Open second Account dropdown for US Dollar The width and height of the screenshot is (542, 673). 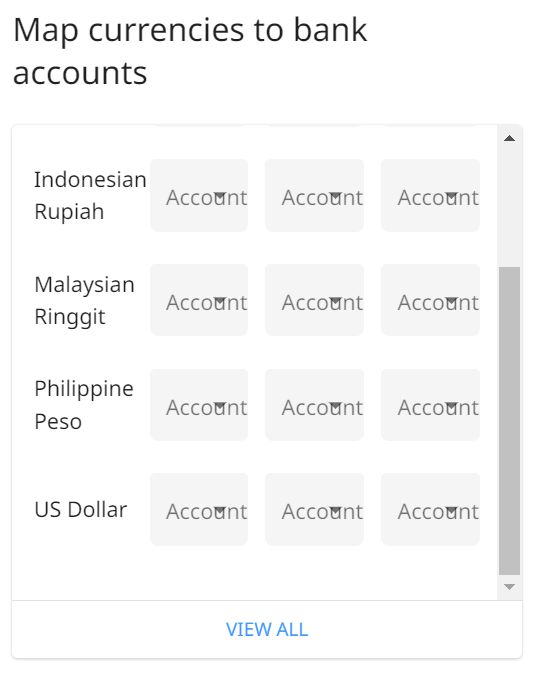315,509
